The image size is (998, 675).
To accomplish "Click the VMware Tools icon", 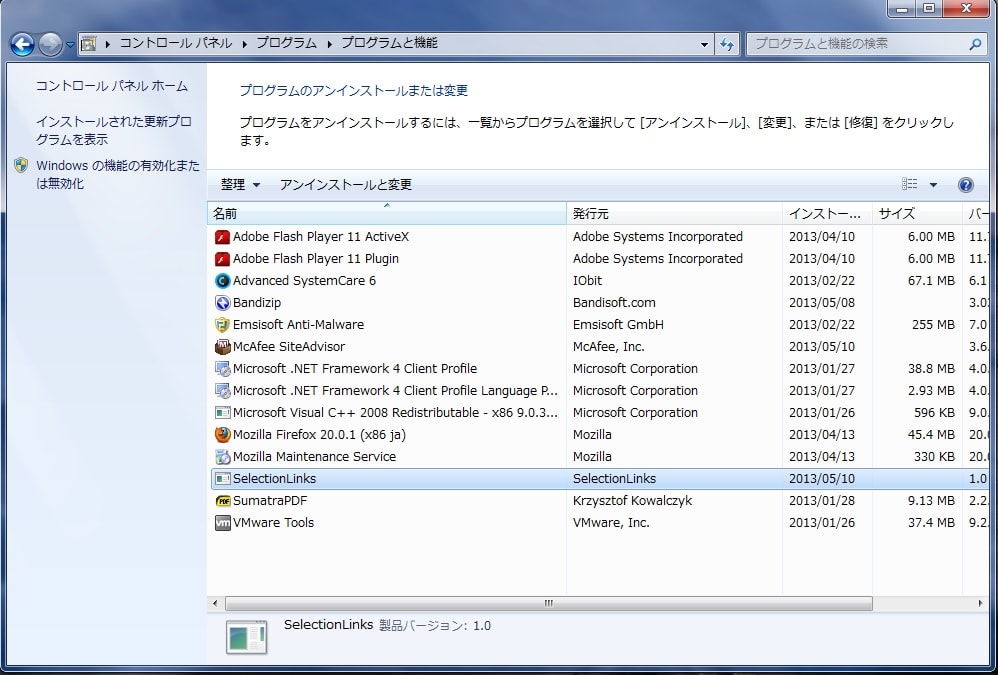I will pyautogui.click(x=222, y=523).
